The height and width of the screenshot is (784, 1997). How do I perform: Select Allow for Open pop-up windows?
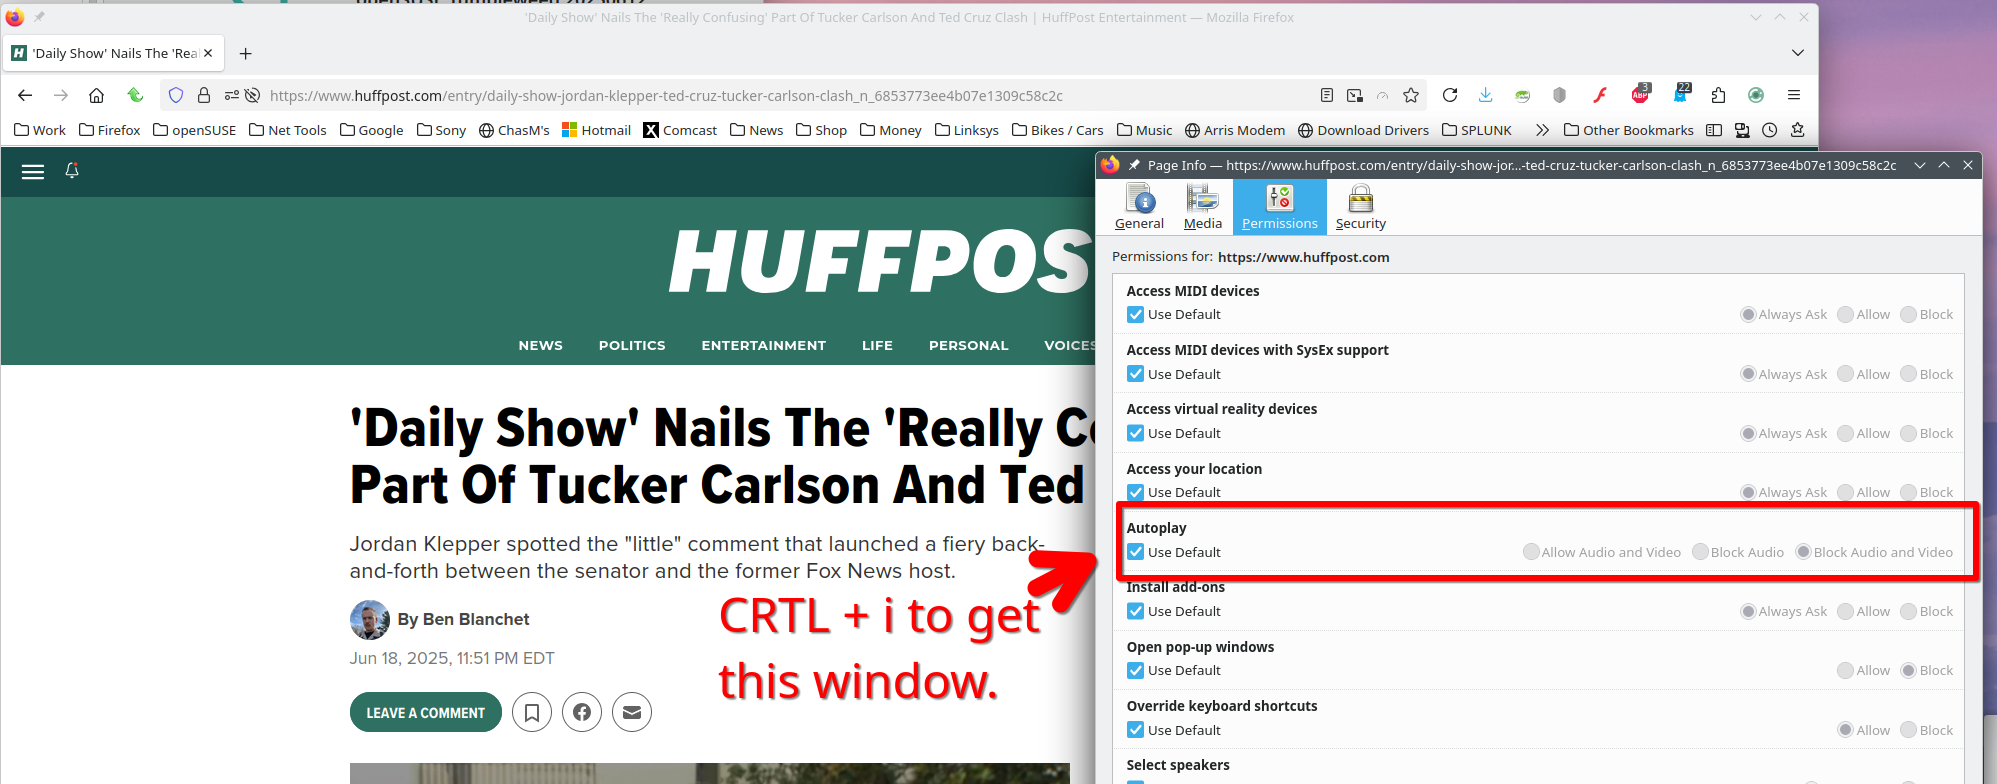pyautogui.click(x=1864, y=670)
